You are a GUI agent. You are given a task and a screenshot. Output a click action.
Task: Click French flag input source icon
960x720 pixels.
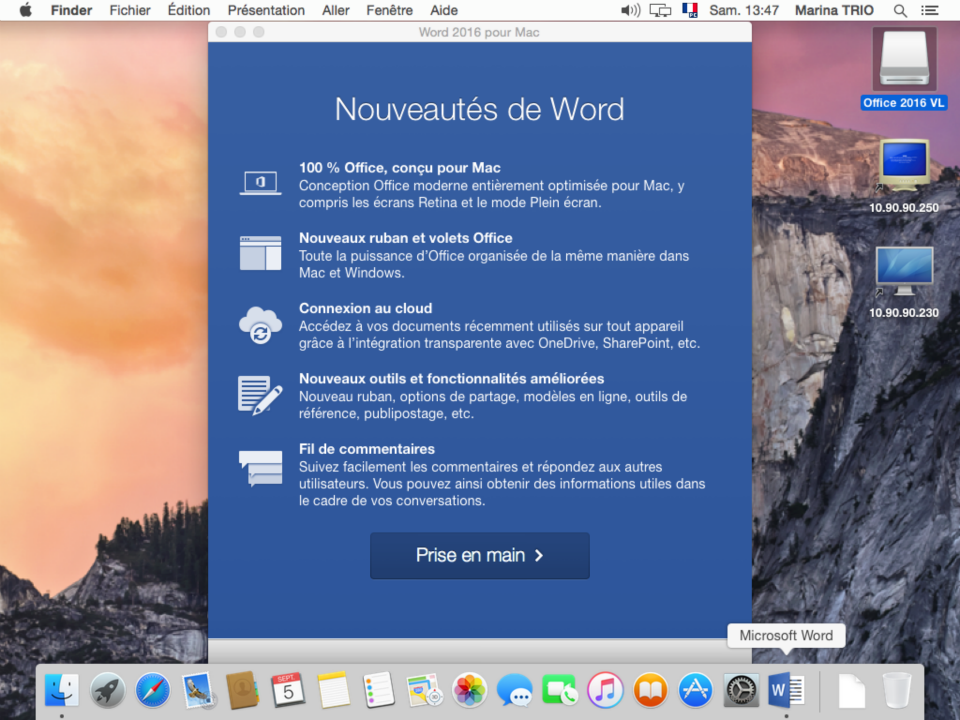tap(690, 10)
